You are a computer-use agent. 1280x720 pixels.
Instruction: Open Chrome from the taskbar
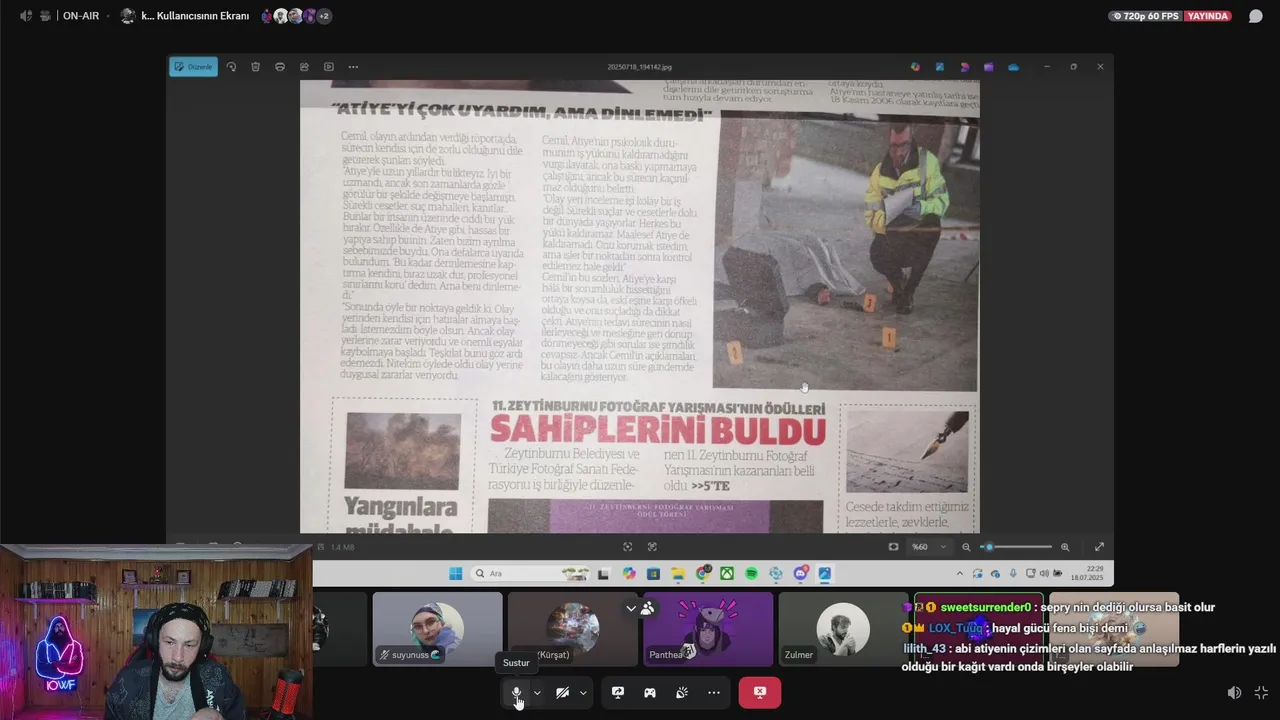coord(703,573)
